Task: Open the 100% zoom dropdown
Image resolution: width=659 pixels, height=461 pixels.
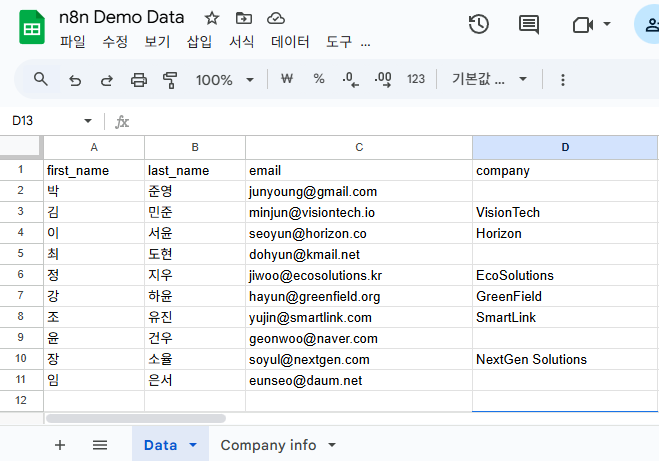Action: [225, 79]
